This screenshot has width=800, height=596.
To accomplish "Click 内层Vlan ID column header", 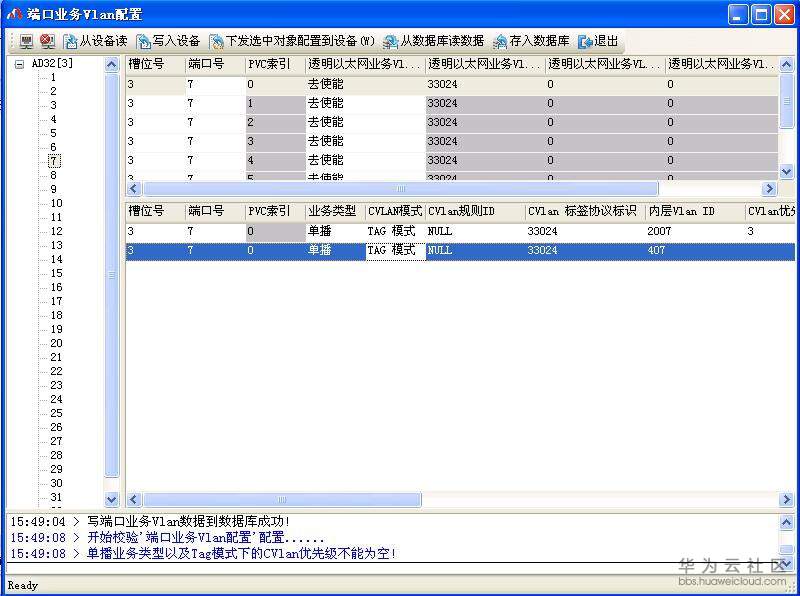I will [695, 211].
